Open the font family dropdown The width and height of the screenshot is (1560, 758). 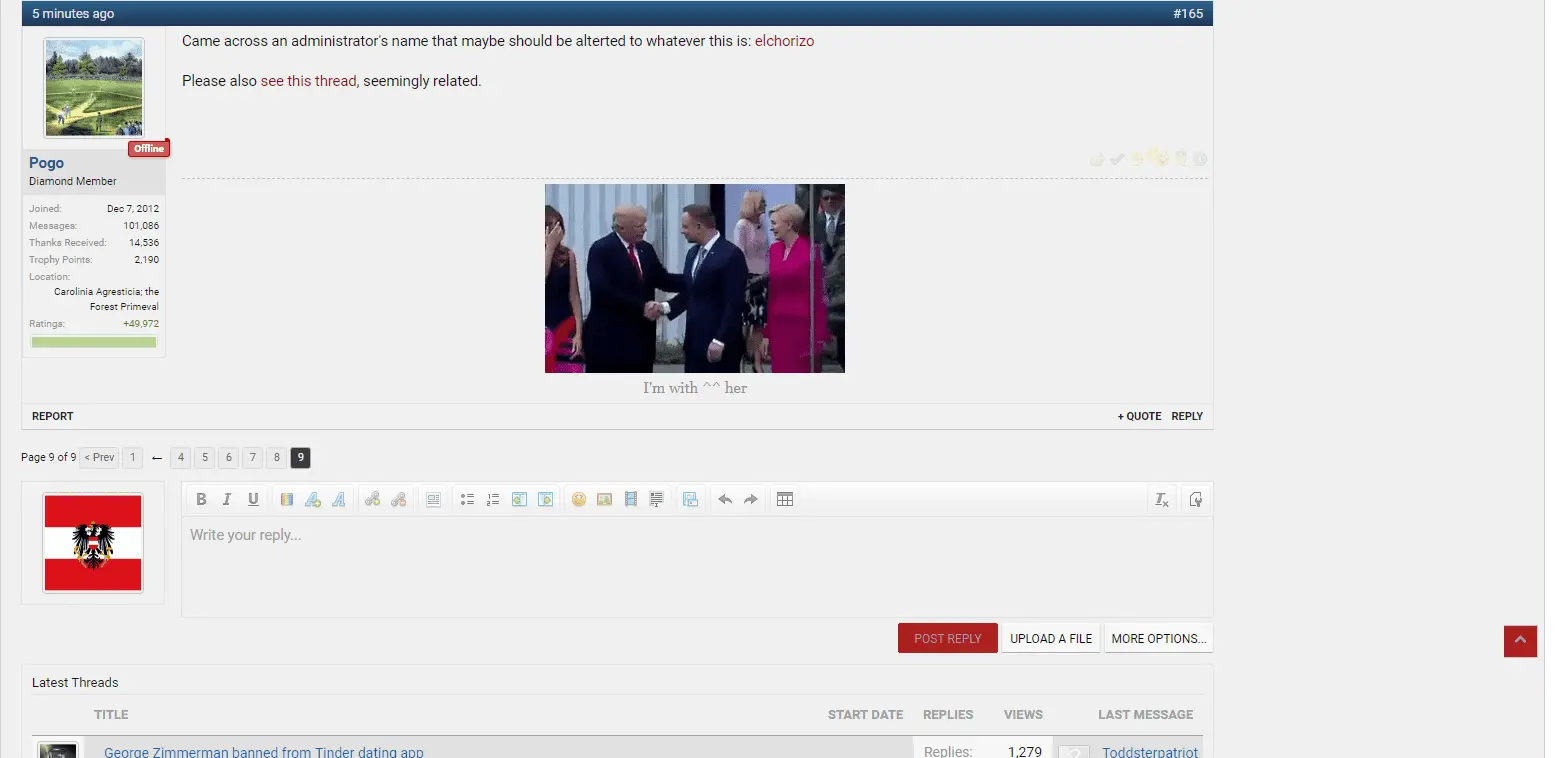click(339, 500)
